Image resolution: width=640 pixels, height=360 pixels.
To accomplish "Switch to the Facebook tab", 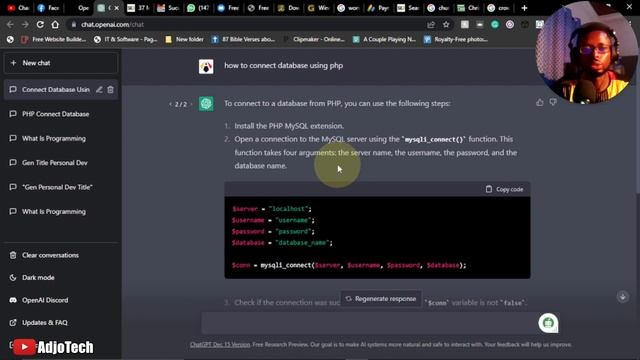I will coord(48,8).
